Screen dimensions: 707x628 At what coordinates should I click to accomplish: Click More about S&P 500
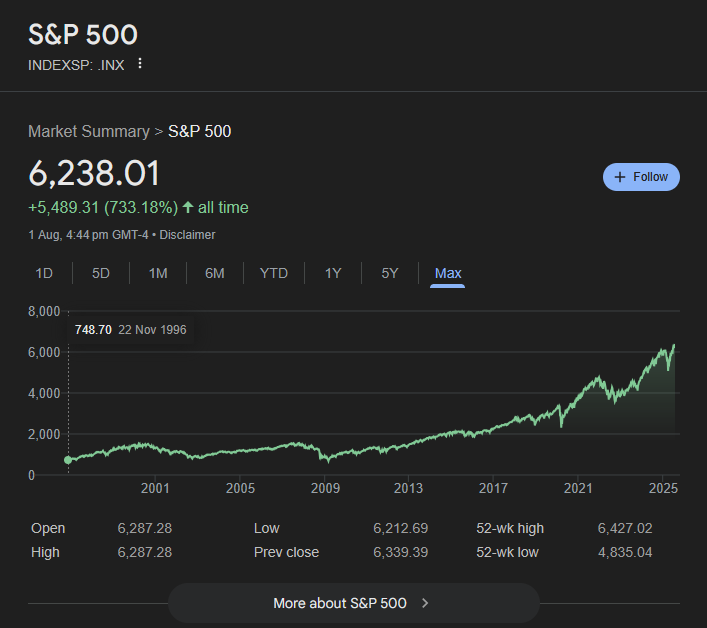point(354,603)
